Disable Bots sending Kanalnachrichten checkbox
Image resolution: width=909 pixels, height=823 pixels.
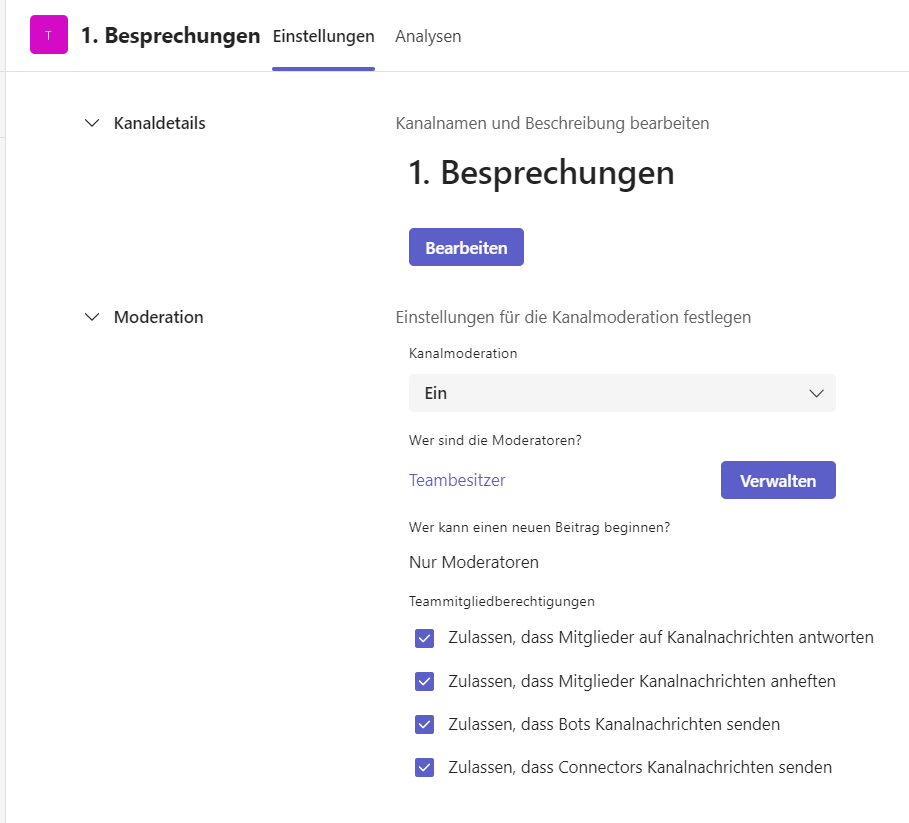click(425, 724)
